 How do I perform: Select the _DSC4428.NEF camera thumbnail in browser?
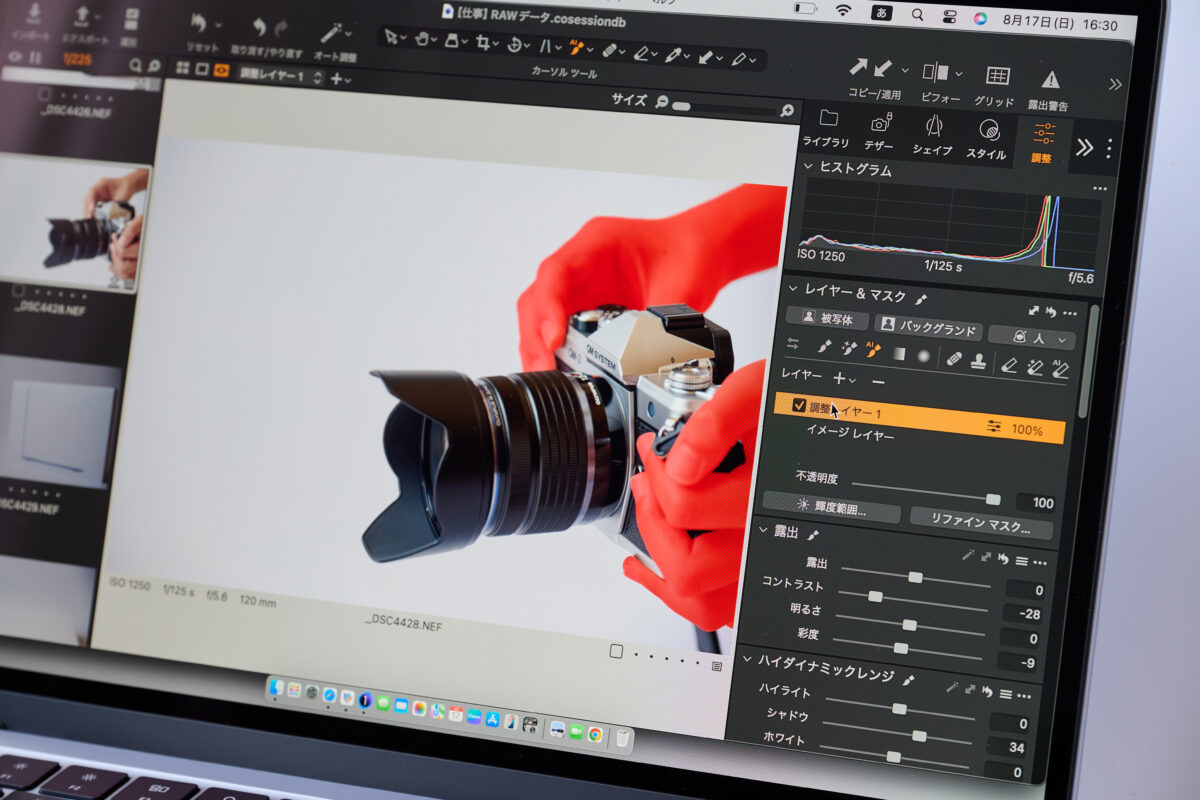coord(75,223)
